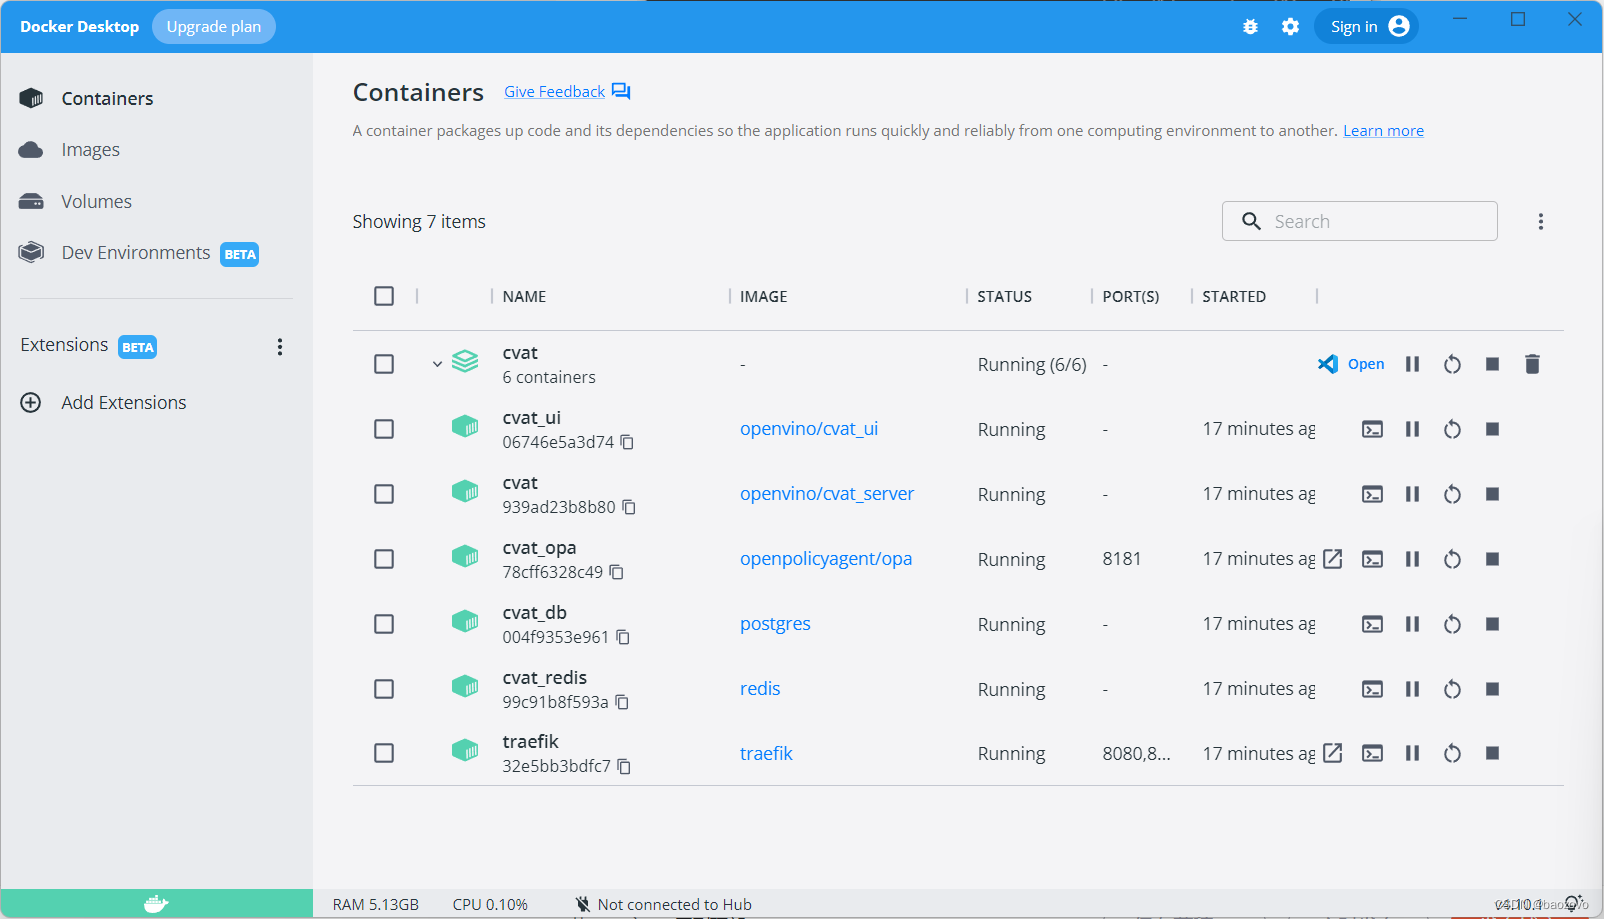The width and height of the screenshot is (1604, 919).
Task: Open the redis image link
Action: click(x=760, y=689)
